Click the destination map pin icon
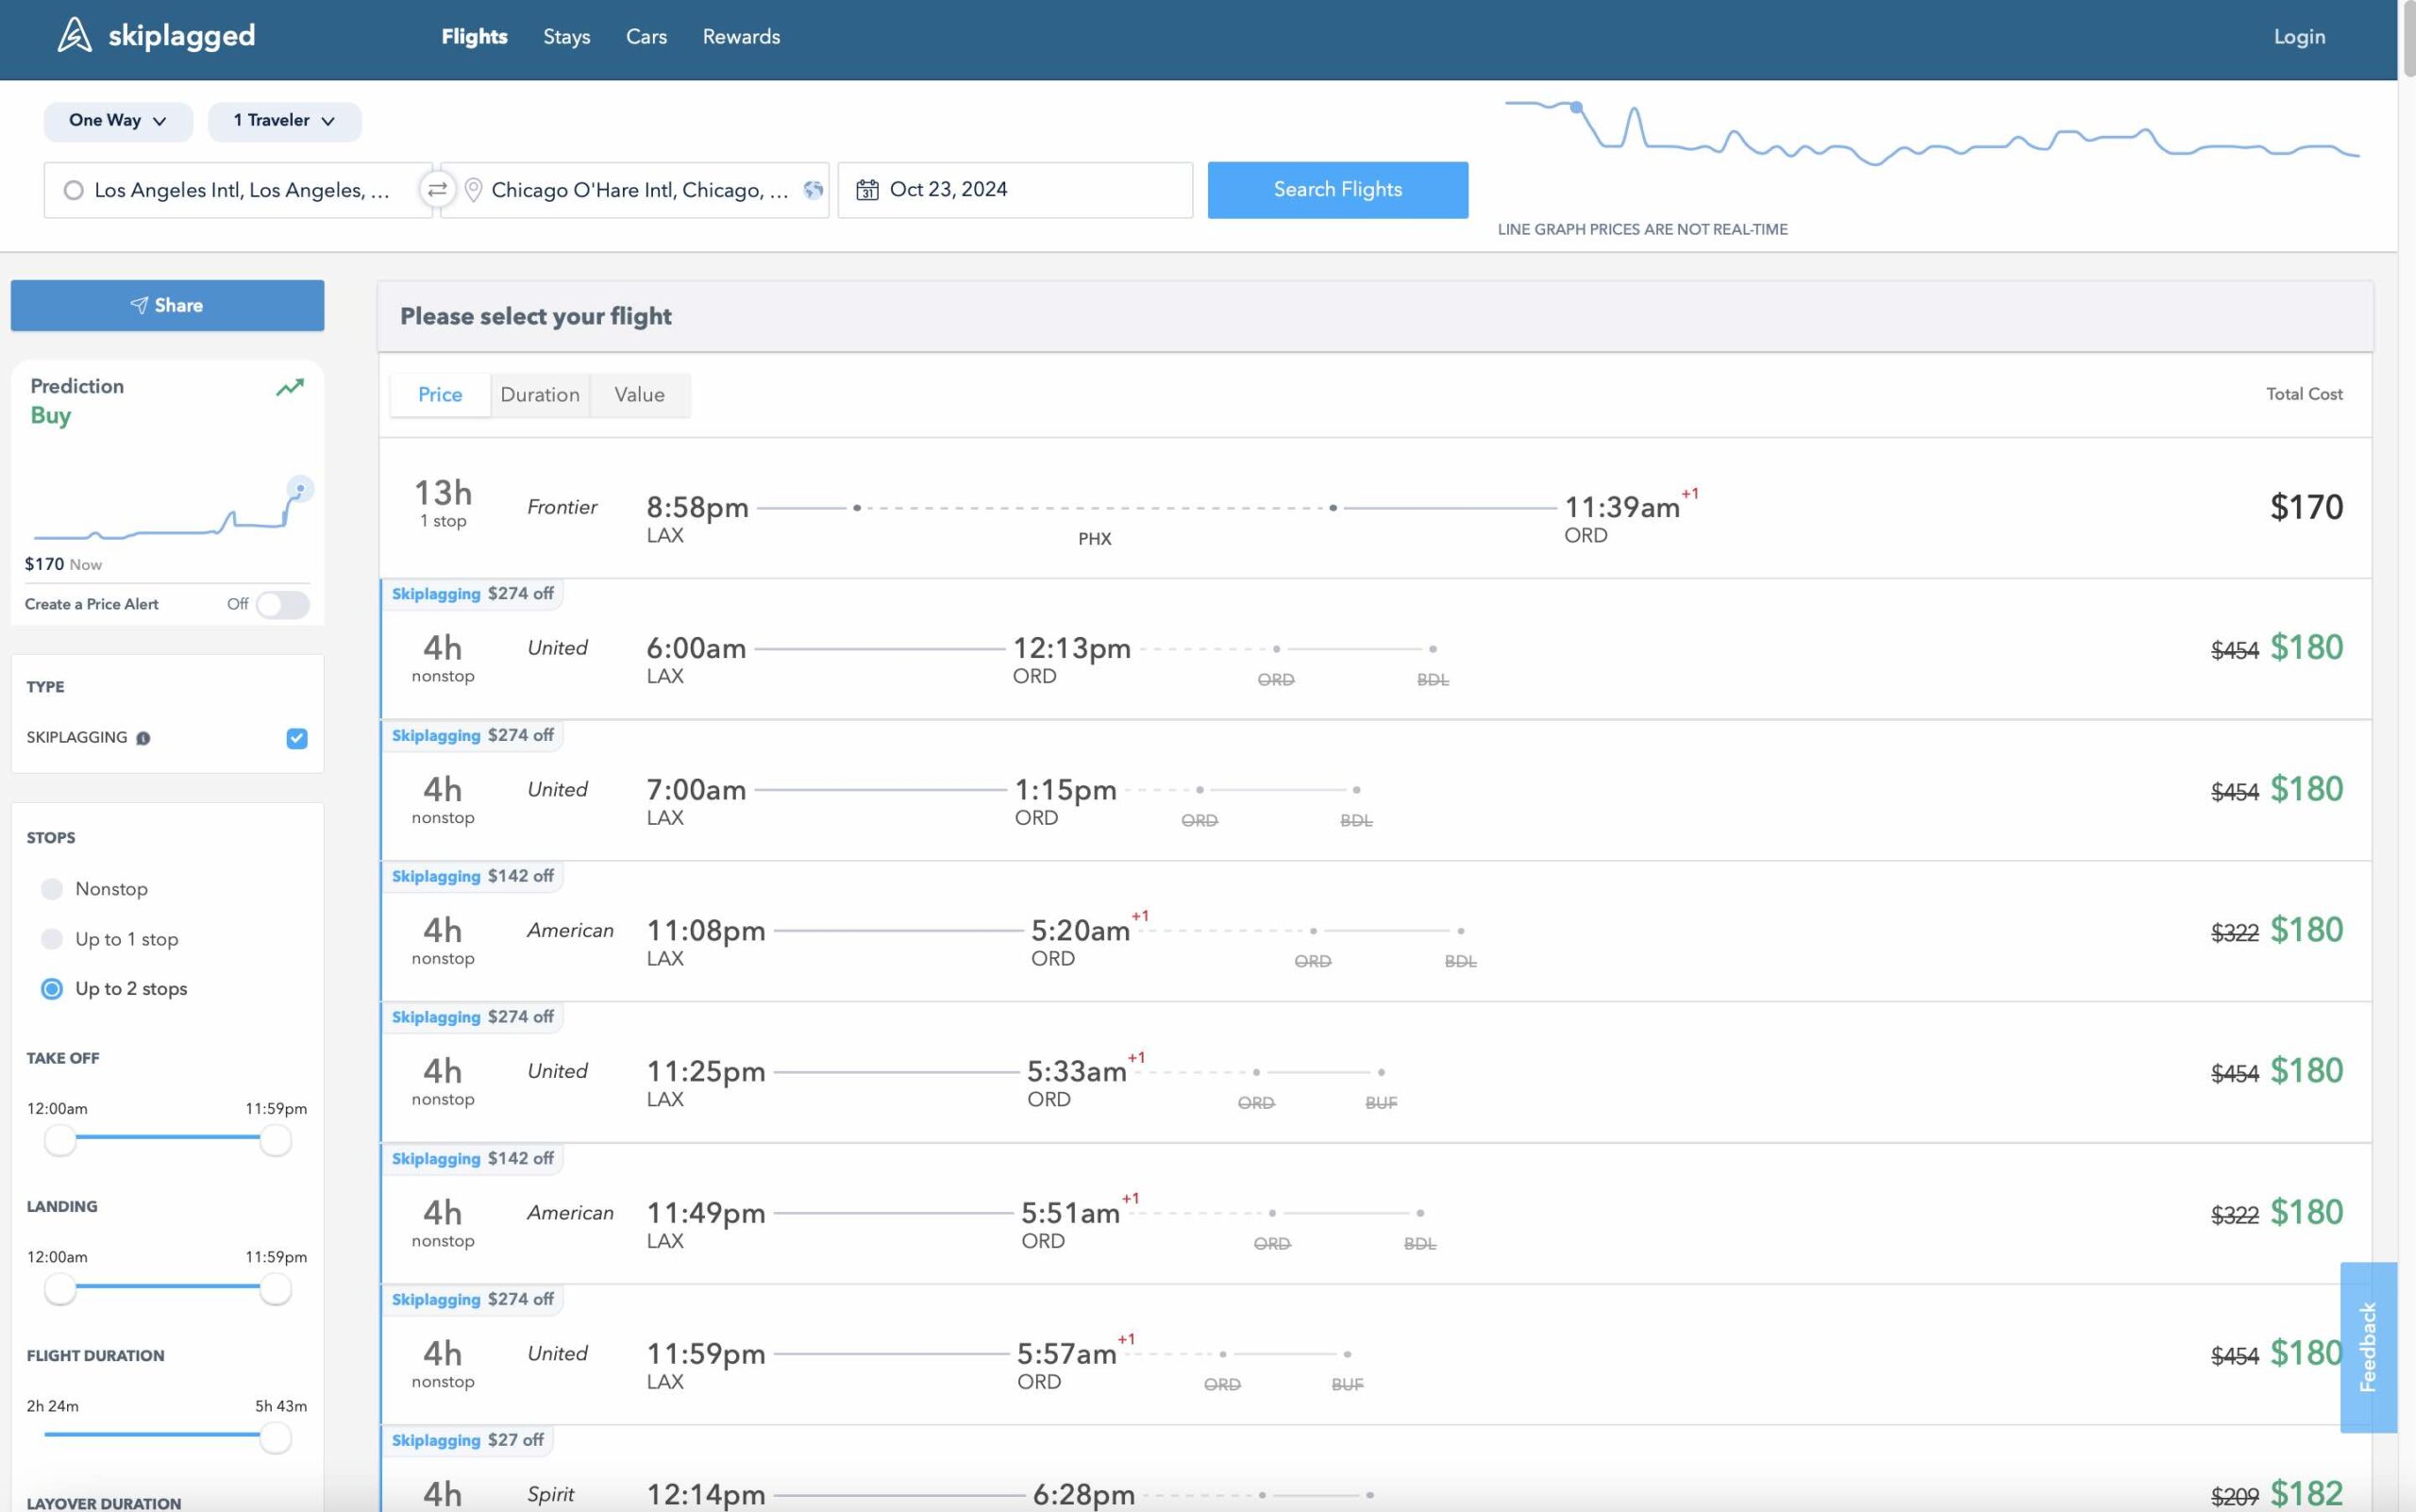This screenshot has width=2416, height=1512. click(474, 190)
